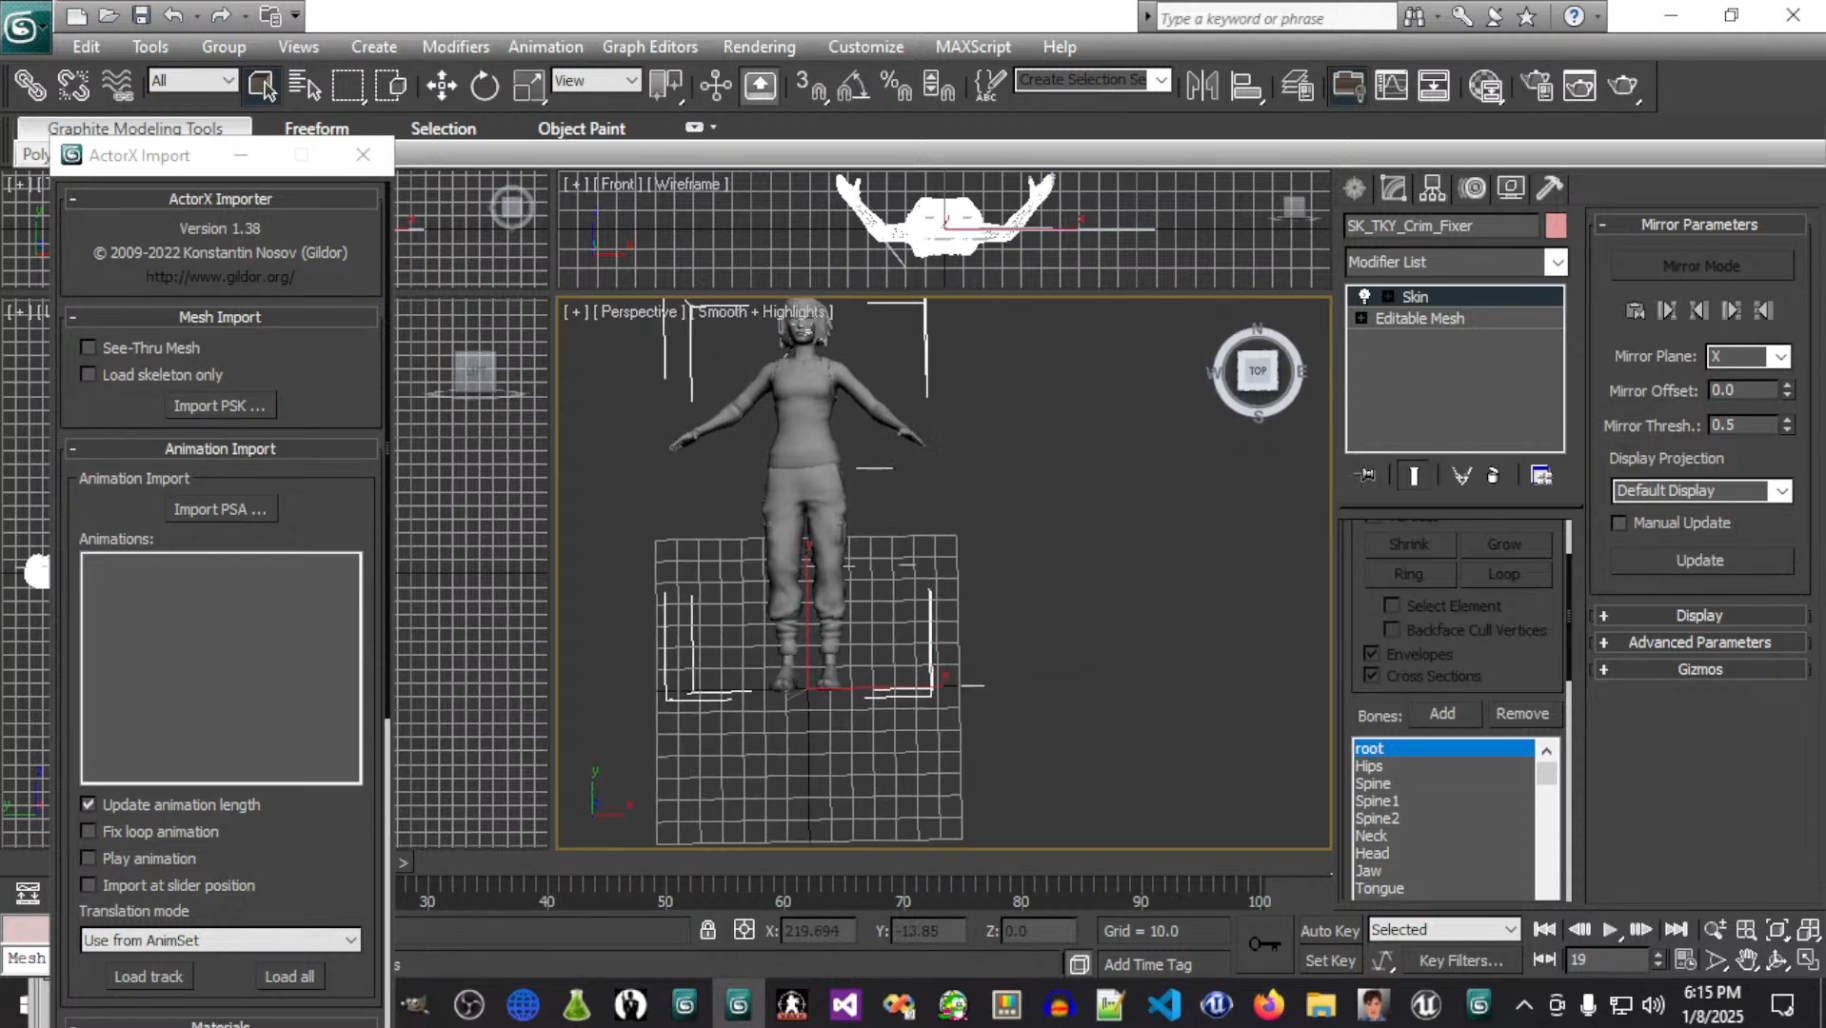
Task: Select the Hips bone in list
Action: [1369, 766]
